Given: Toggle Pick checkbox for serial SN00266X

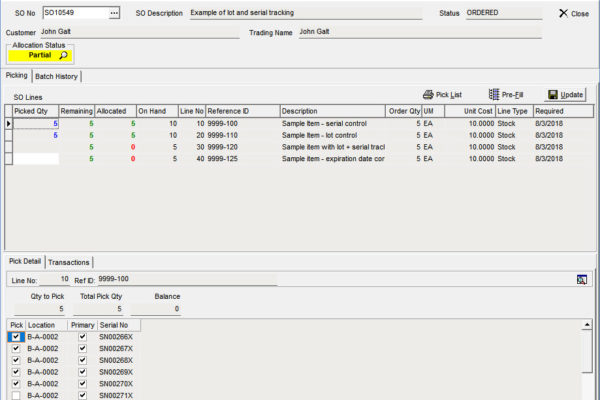Looking at the screenshot, I should coord(16,337).
